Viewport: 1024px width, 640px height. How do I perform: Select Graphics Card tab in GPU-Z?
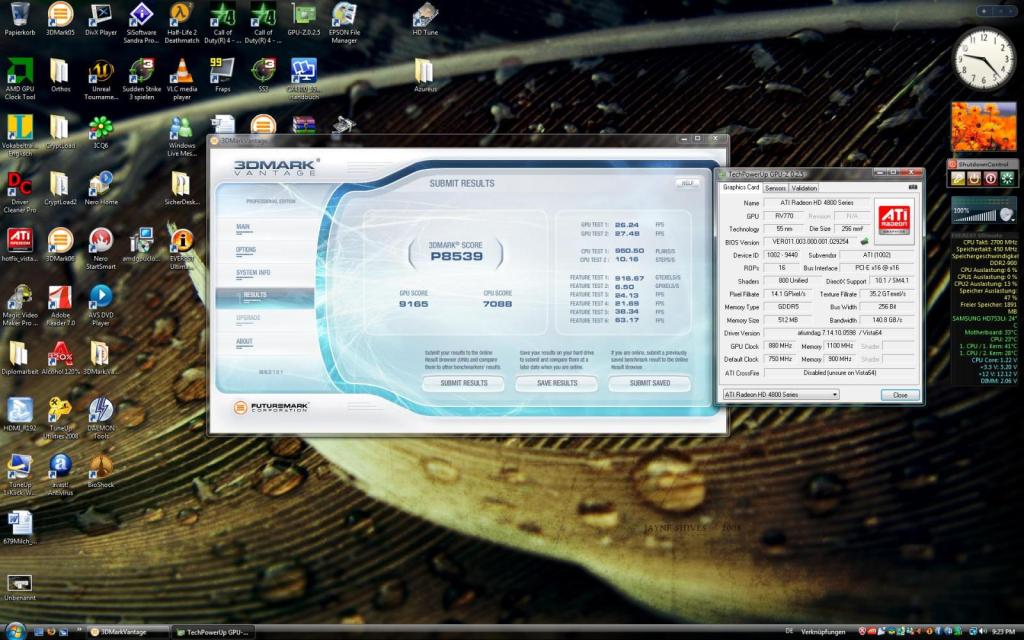741,187
